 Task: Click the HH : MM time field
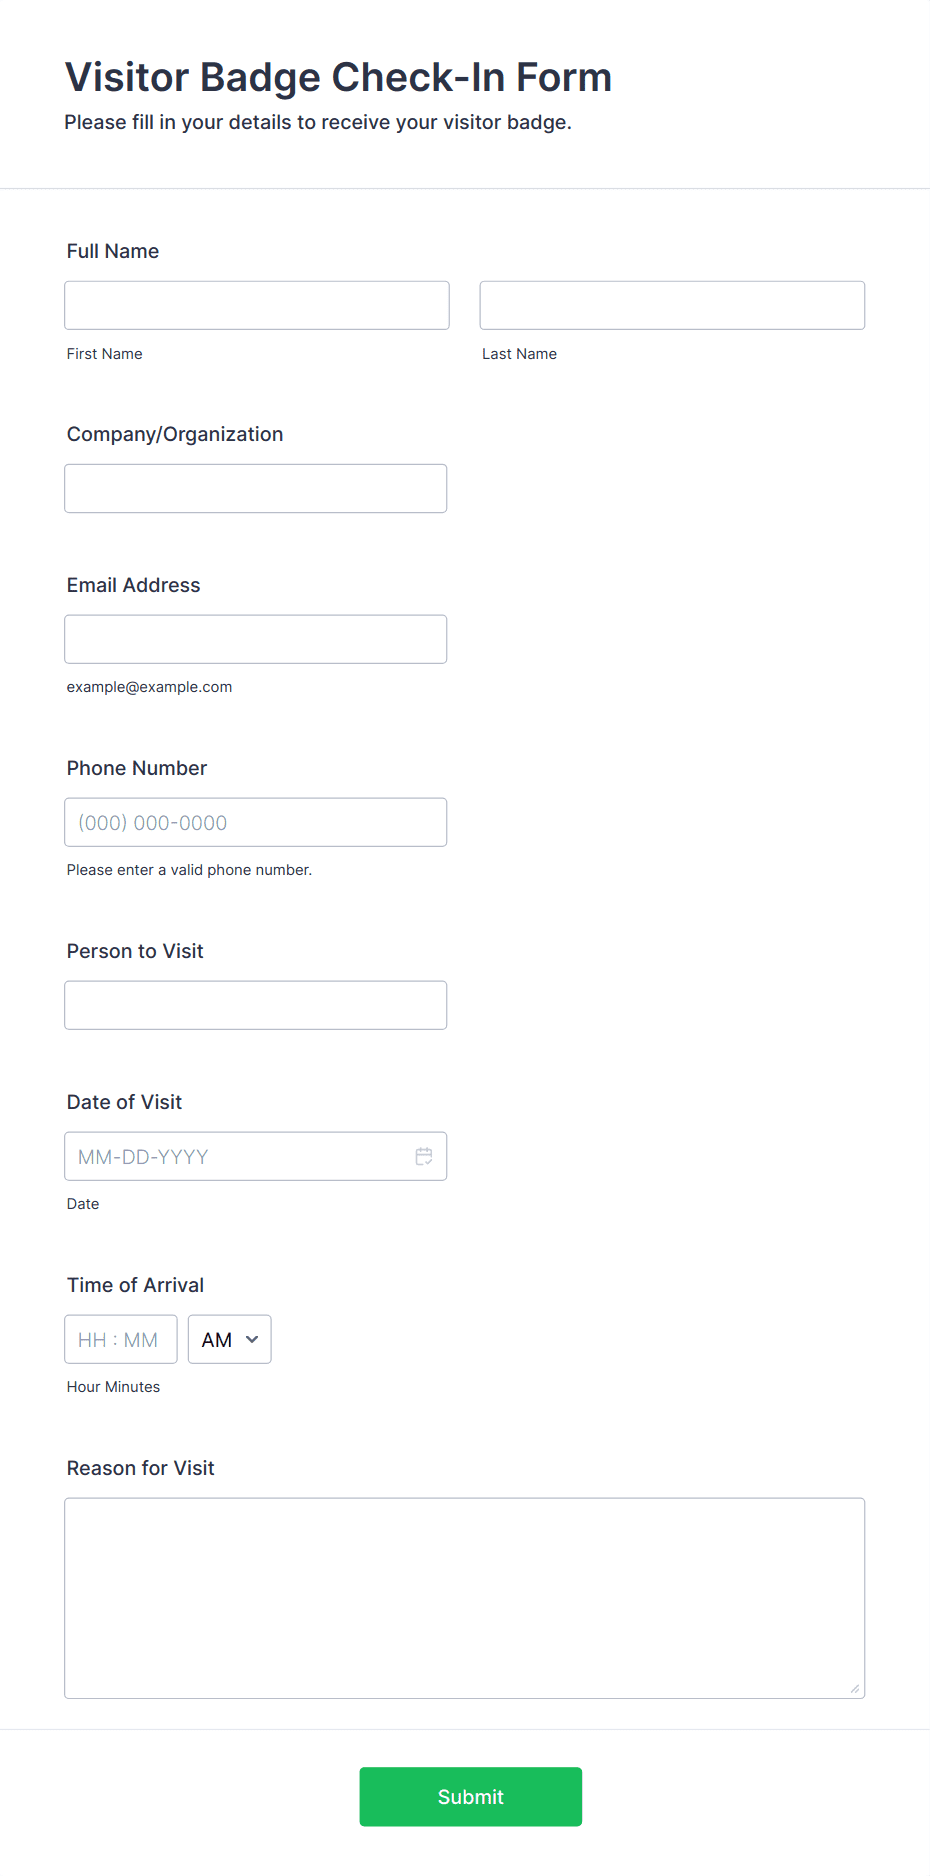click(x=121, y=1339)
